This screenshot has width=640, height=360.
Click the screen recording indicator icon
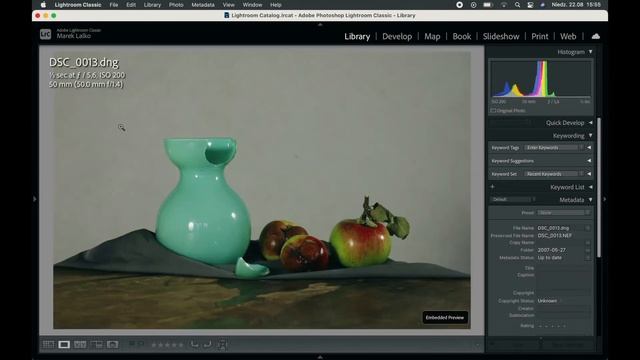click(459, 5)
